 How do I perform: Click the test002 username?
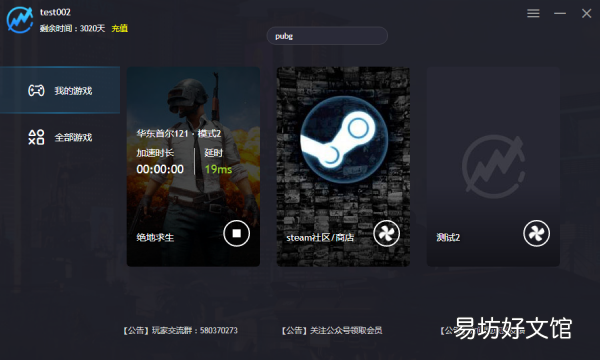[55, 12]
